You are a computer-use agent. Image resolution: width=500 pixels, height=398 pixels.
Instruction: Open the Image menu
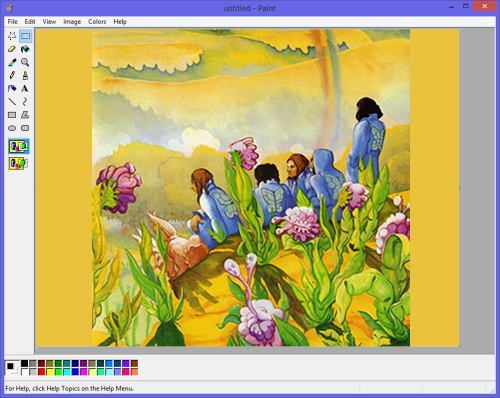(72, 22)
